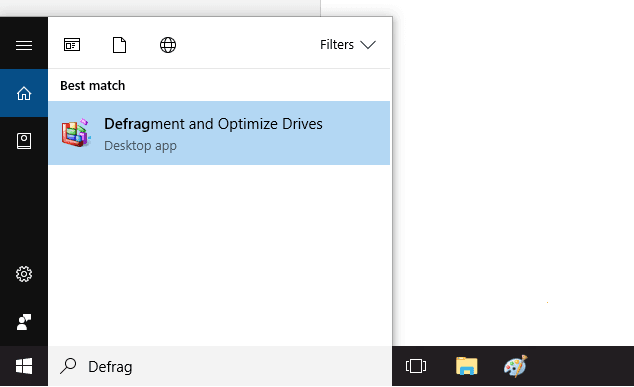Viewport: 634px width, 387px height.
Task: Select the Home icon in sidebar
Action: click(x=24, y=93)
